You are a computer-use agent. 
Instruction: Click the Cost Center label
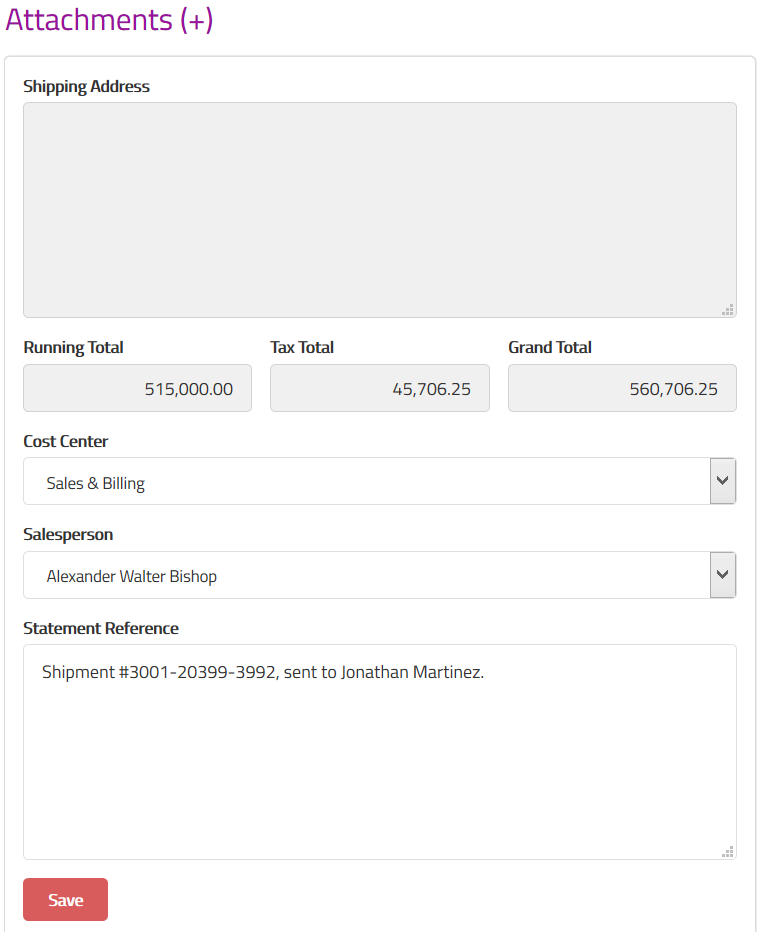(65, 441)
